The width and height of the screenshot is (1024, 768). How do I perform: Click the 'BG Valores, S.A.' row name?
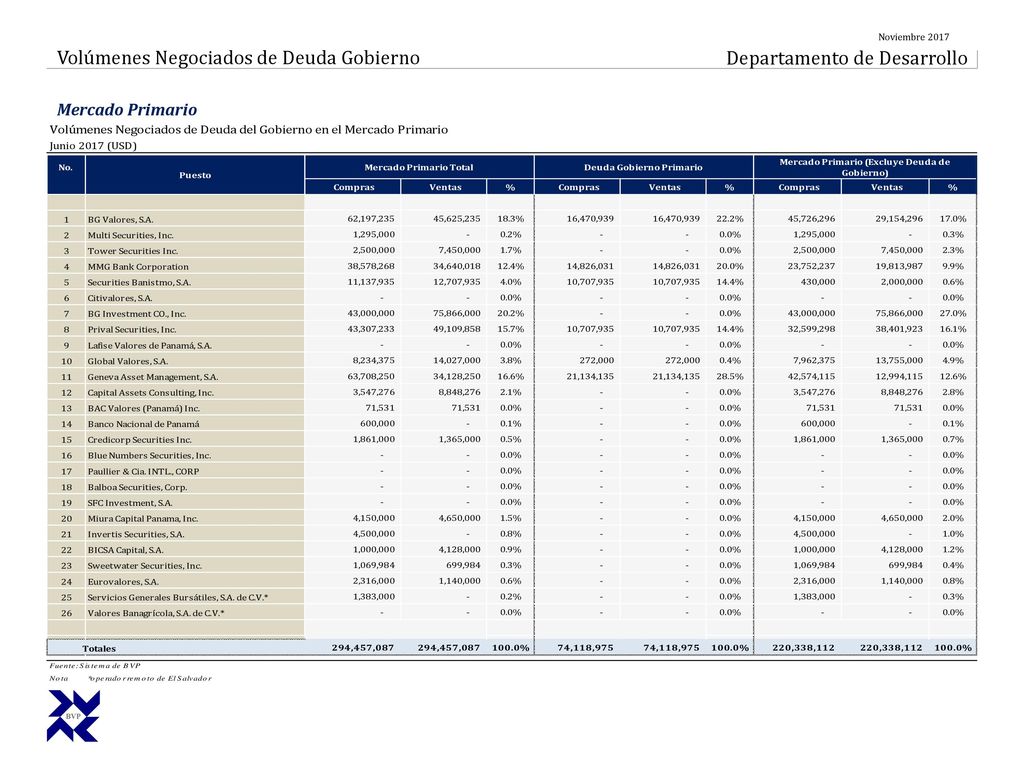pyautogui.click(x=121, y=219)
